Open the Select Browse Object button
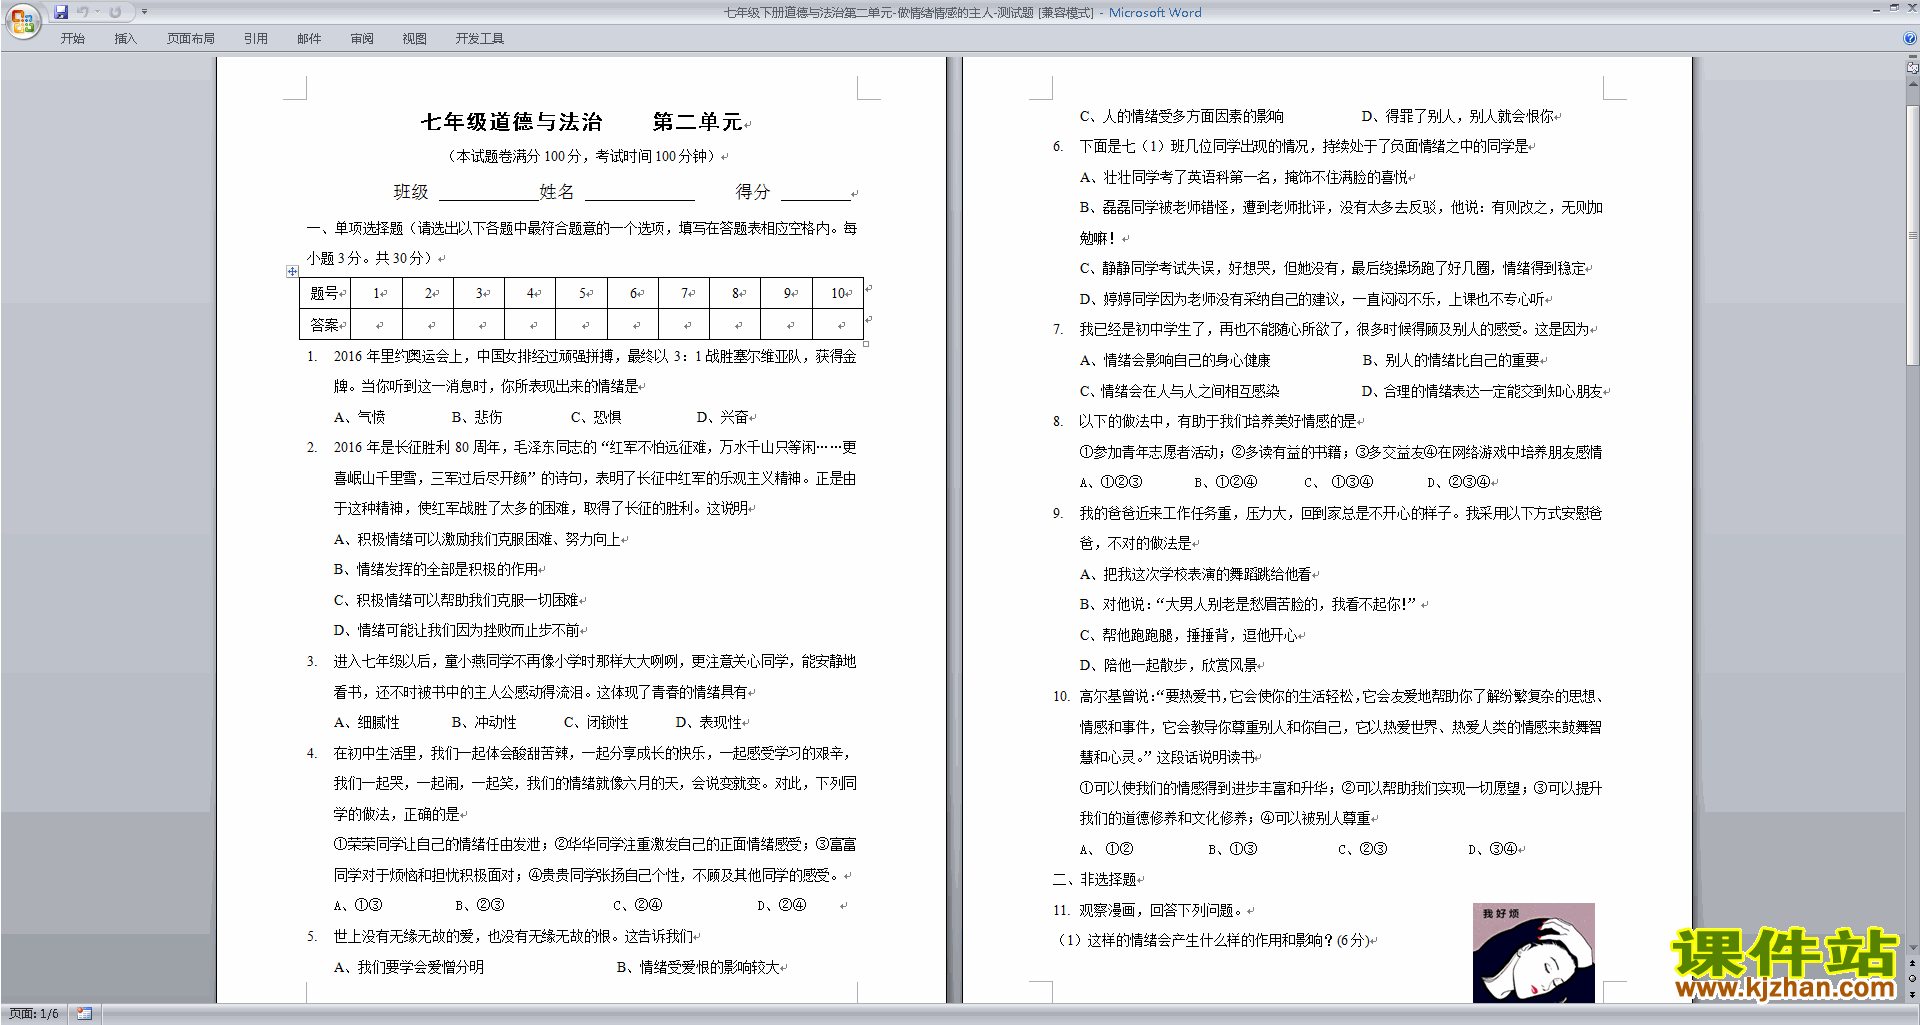1920x1025 pixels. pos(1913,979)
